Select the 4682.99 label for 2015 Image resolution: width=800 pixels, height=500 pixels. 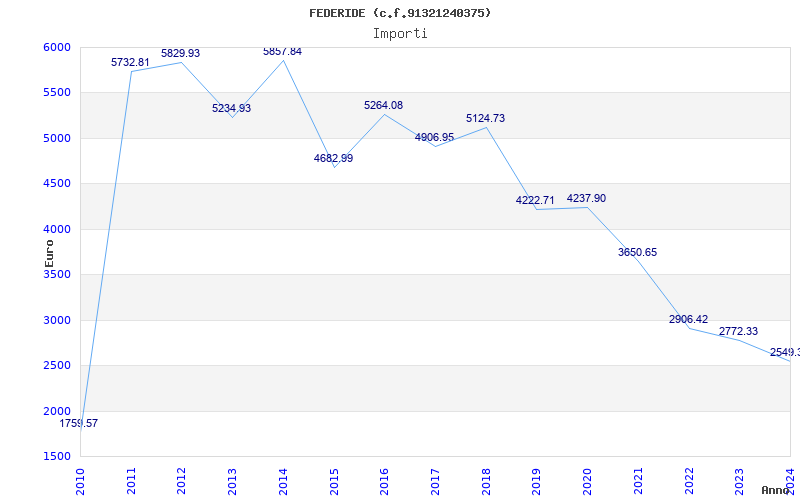click(333, 158)
